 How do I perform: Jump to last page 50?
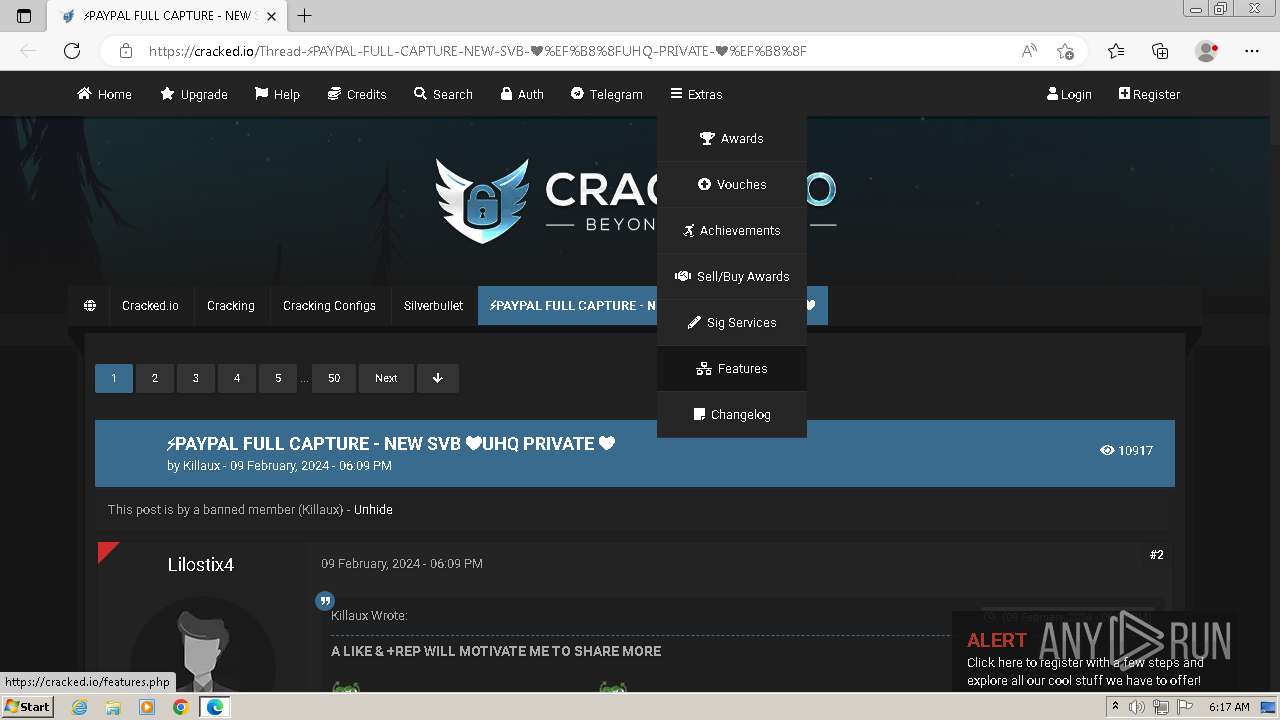click(334, 378)
